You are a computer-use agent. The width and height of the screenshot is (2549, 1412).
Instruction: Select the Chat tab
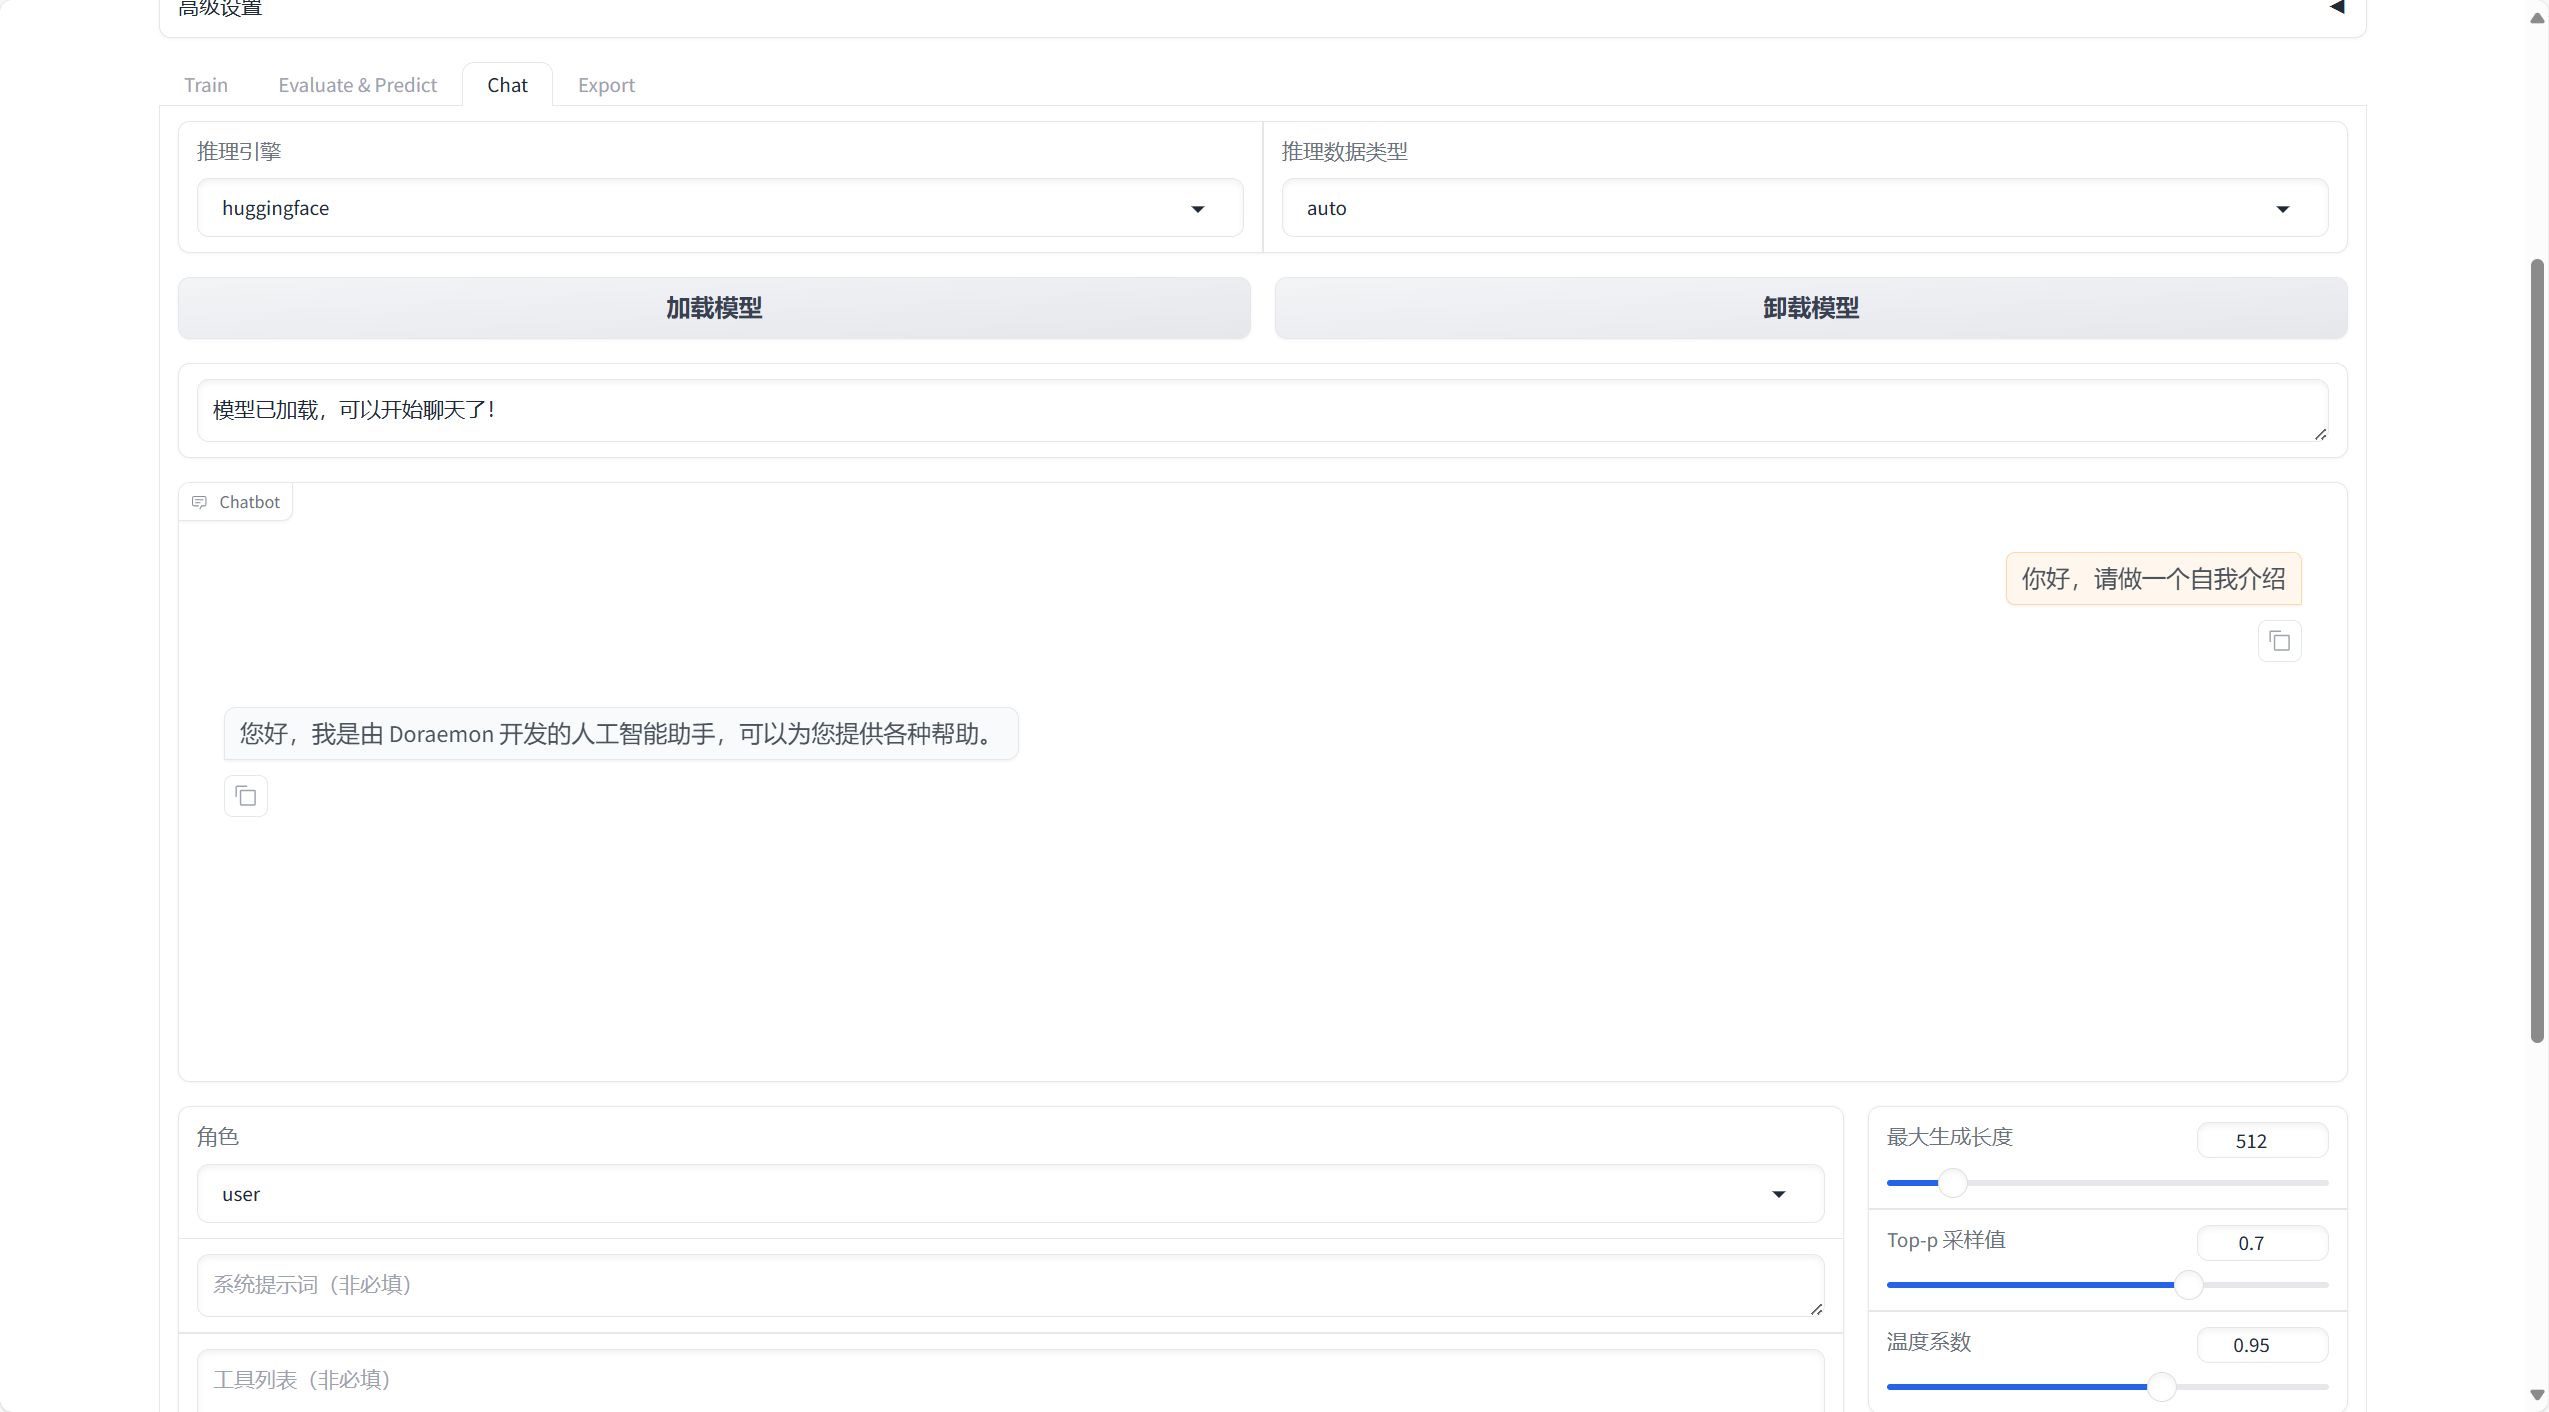pos(507,85)
